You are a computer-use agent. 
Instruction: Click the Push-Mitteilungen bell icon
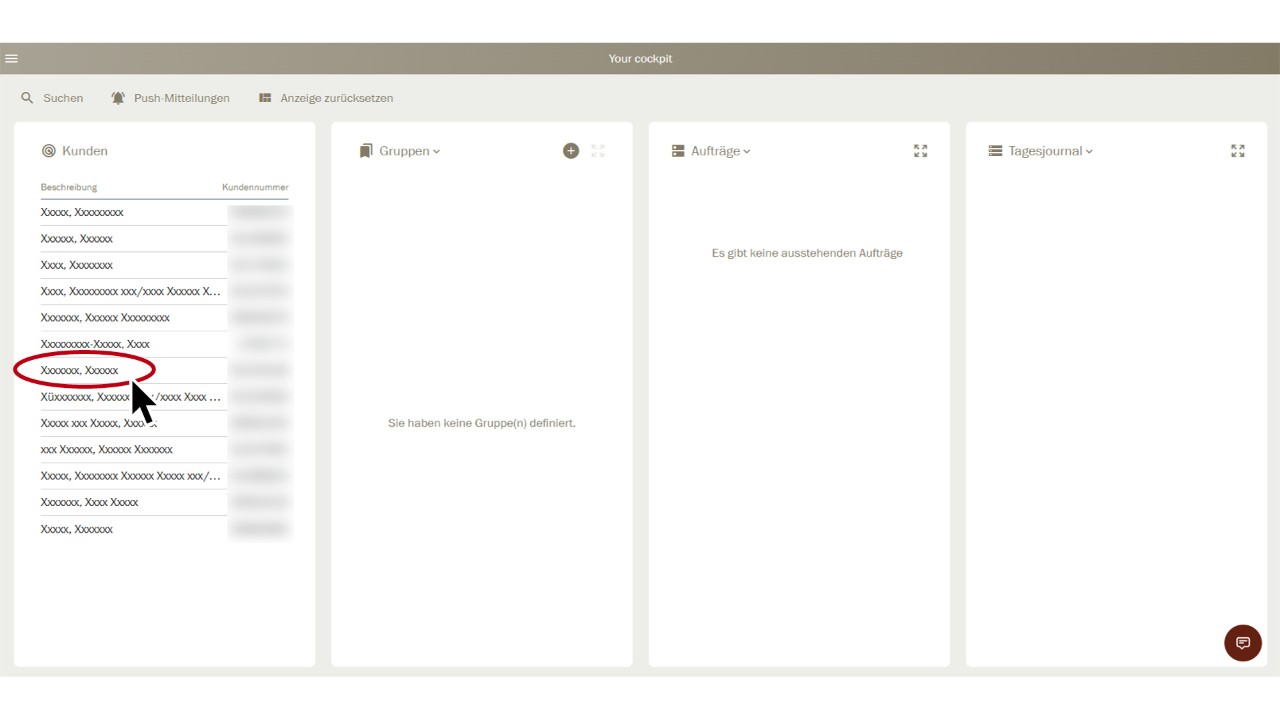(118, 98)
